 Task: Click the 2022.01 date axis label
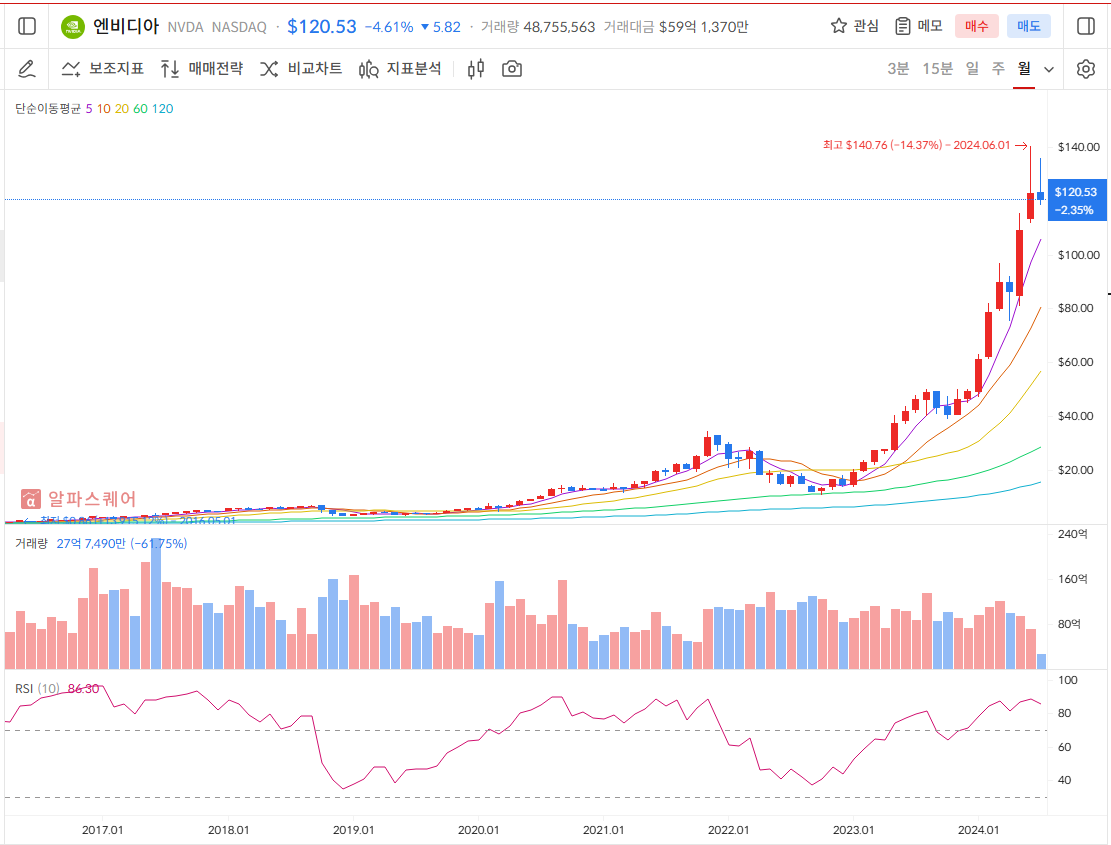[x=728, y=829]
